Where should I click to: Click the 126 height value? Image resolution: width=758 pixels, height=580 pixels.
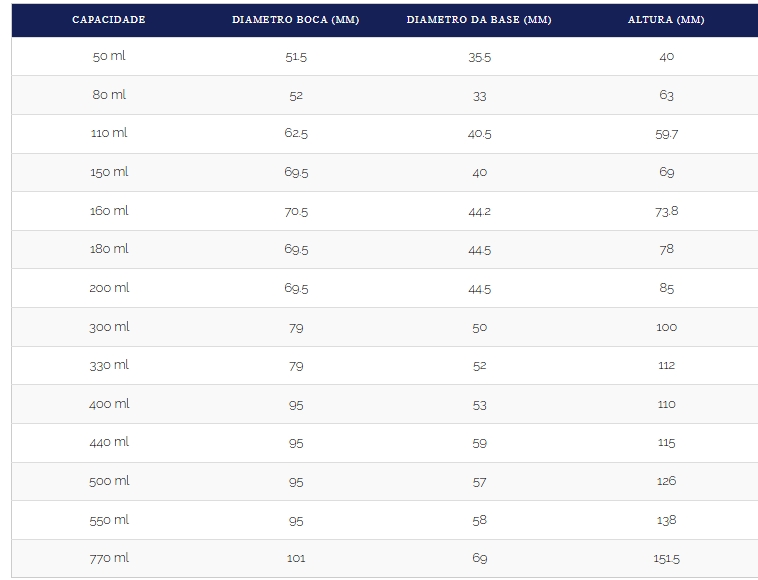666,481
